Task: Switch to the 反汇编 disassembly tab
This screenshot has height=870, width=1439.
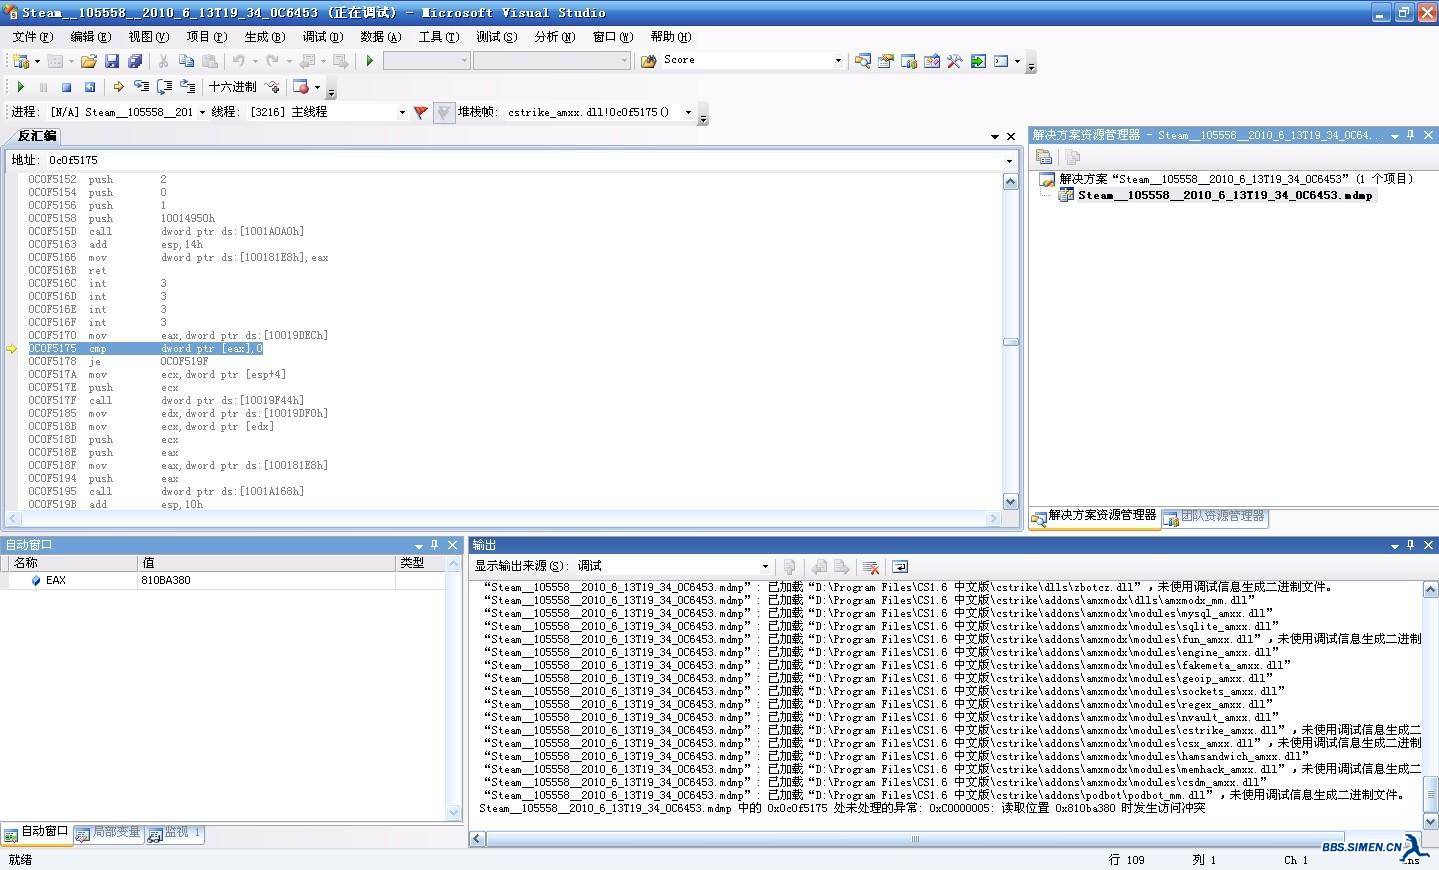Action: point(37,136)
